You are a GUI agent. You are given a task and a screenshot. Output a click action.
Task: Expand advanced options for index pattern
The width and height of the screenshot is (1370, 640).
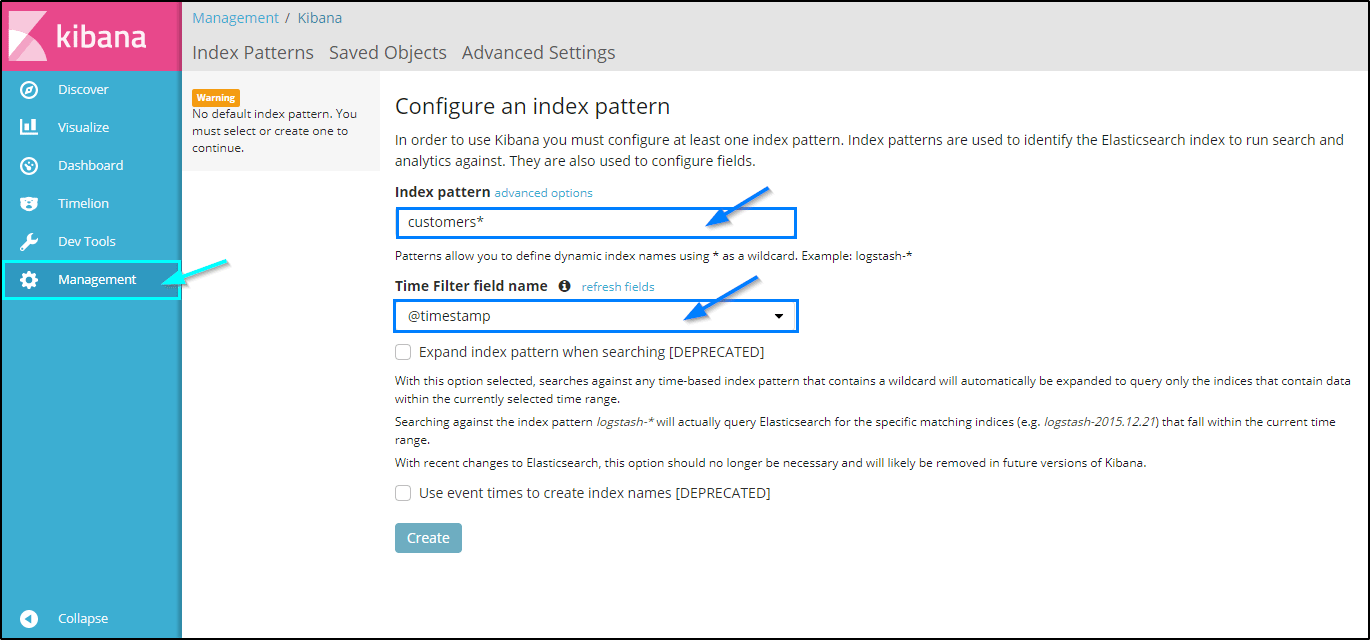[543, 193]
